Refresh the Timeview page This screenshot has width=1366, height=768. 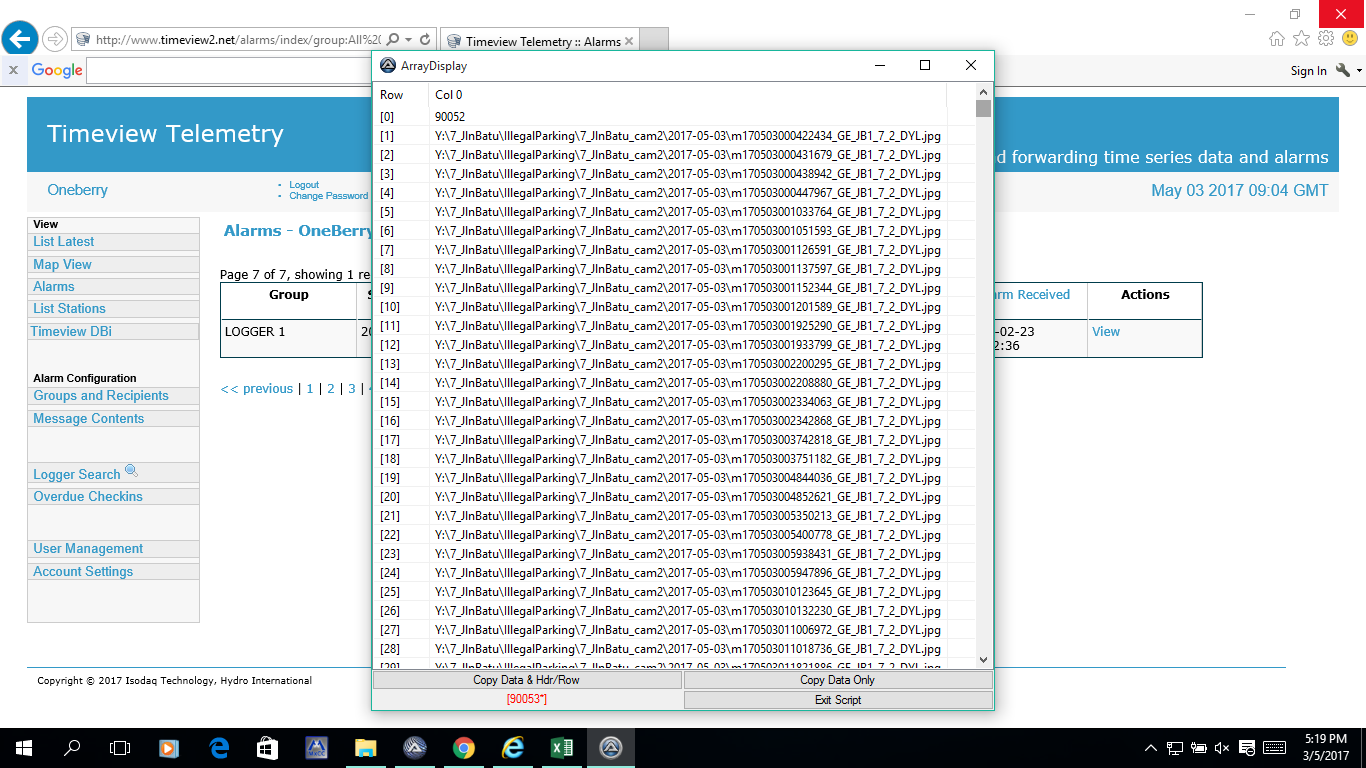425,40
